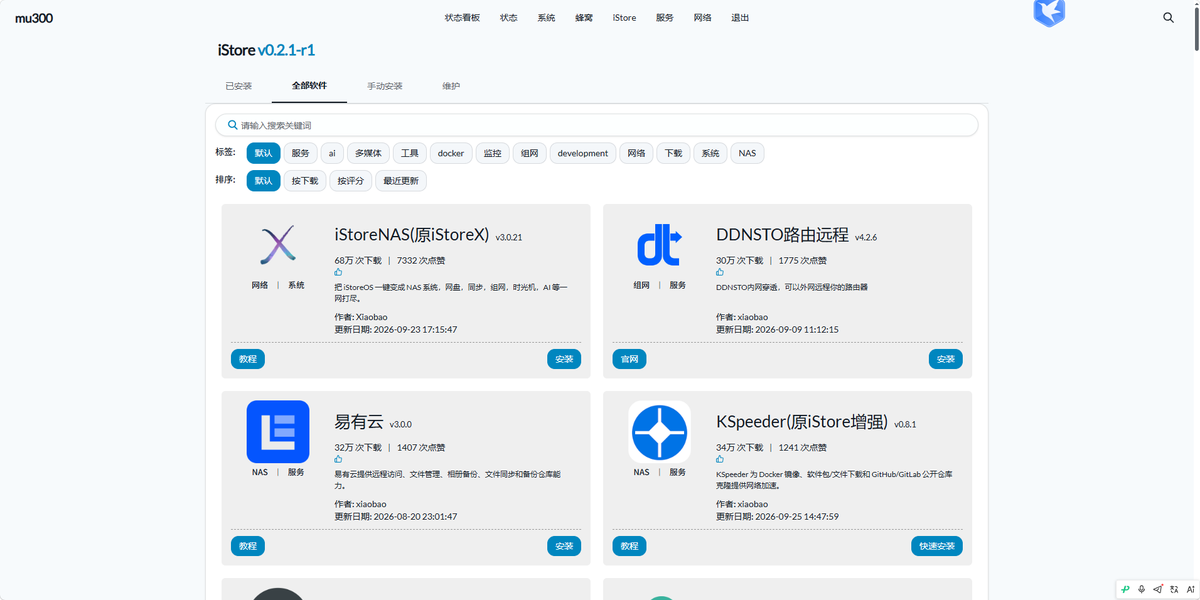The height and width of the screenshot is (600, 1200).
Task: Filter by the 服务 tag
Action: (x=300, y=153)
